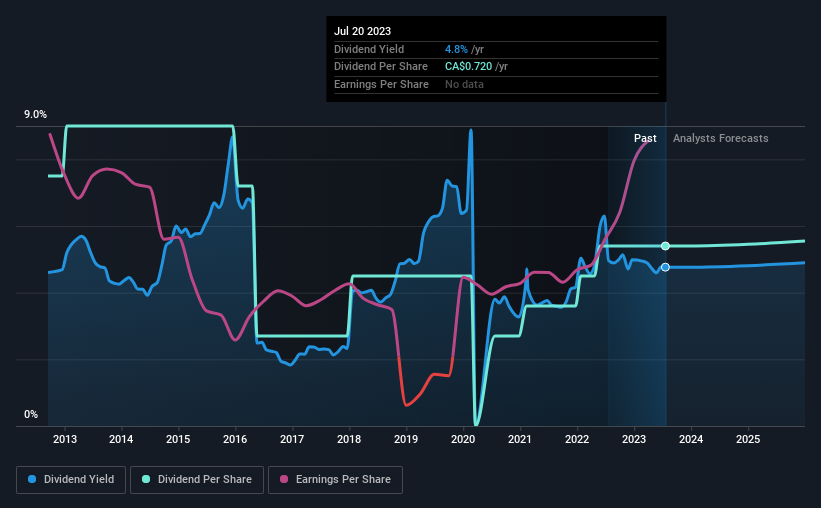Image resolution: width=821 pixels, height=508 pixels.
Task: Click the 2015 year label on axis
Action: coord(178,439)
